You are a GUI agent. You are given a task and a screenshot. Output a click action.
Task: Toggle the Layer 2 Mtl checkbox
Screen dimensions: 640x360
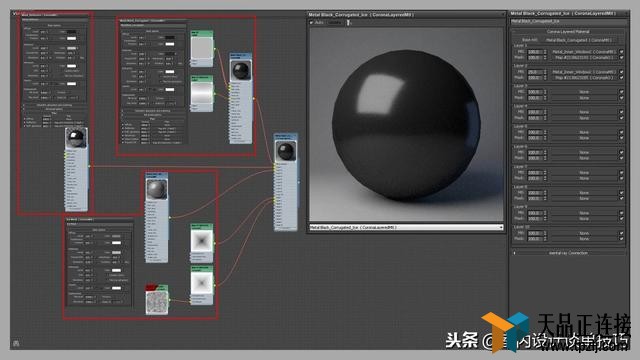[x=621, y=72]
